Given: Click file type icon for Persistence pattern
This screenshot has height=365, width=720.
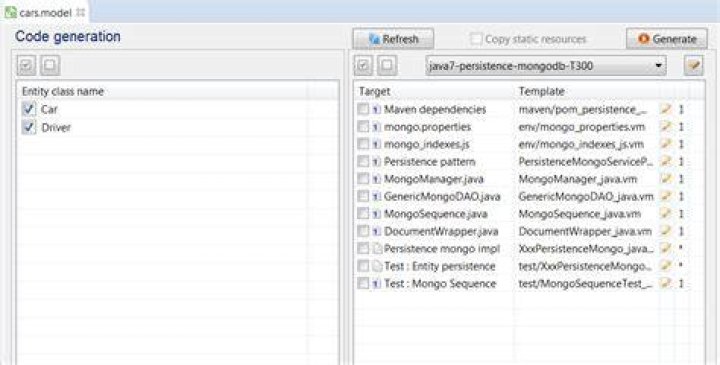Looking at the screenshot, I should coord(377,162).
